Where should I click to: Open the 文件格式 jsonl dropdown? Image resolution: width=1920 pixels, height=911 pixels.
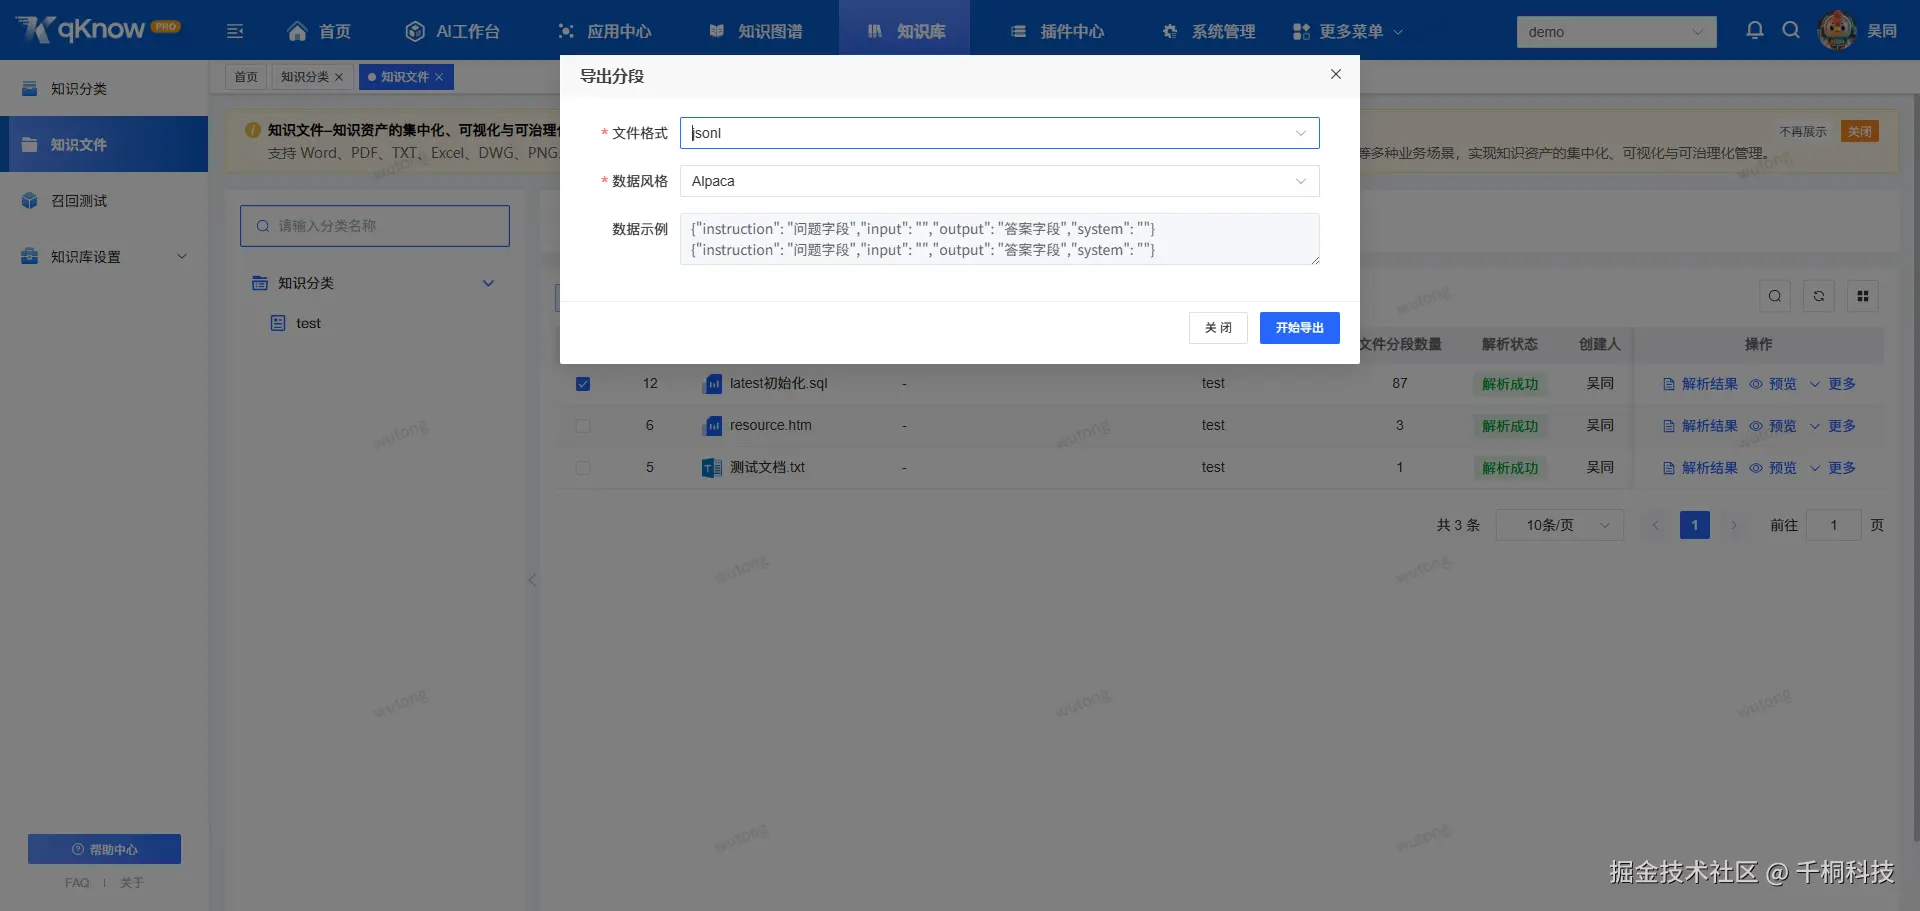tap(1000, 133)
